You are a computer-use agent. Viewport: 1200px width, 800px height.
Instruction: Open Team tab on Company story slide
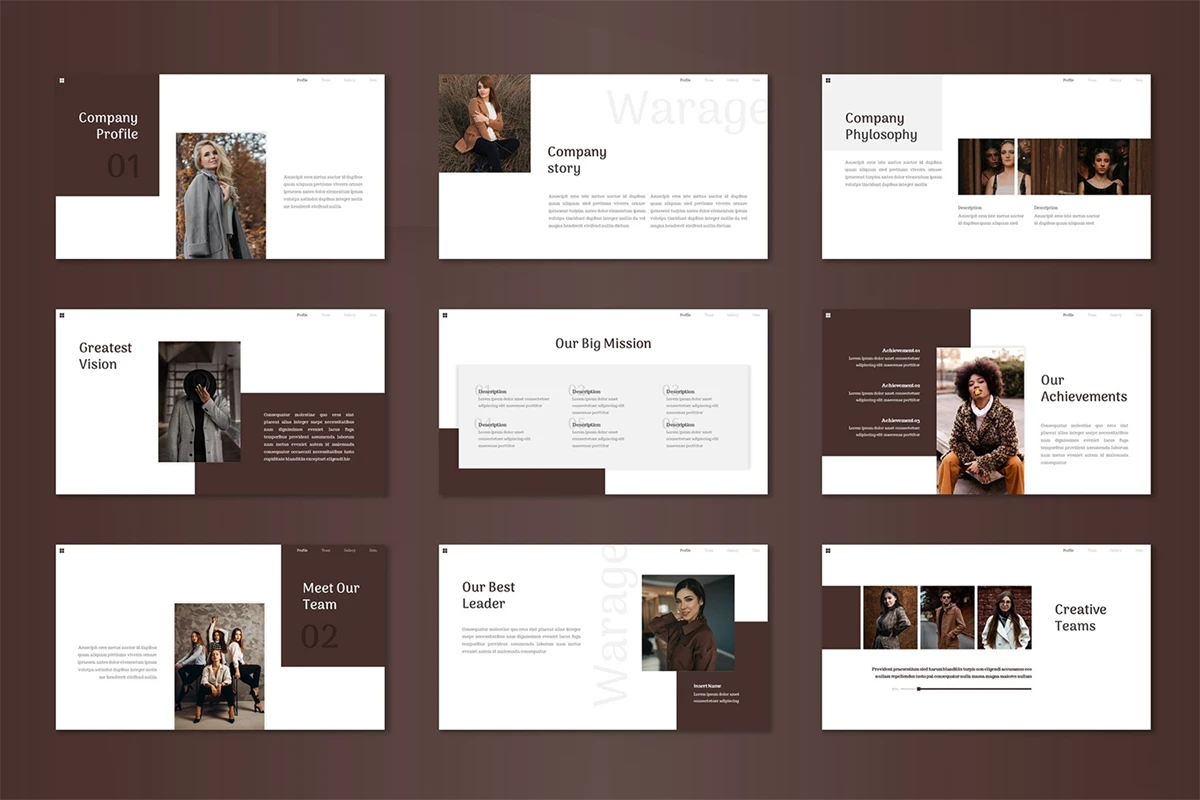point(709,80)
